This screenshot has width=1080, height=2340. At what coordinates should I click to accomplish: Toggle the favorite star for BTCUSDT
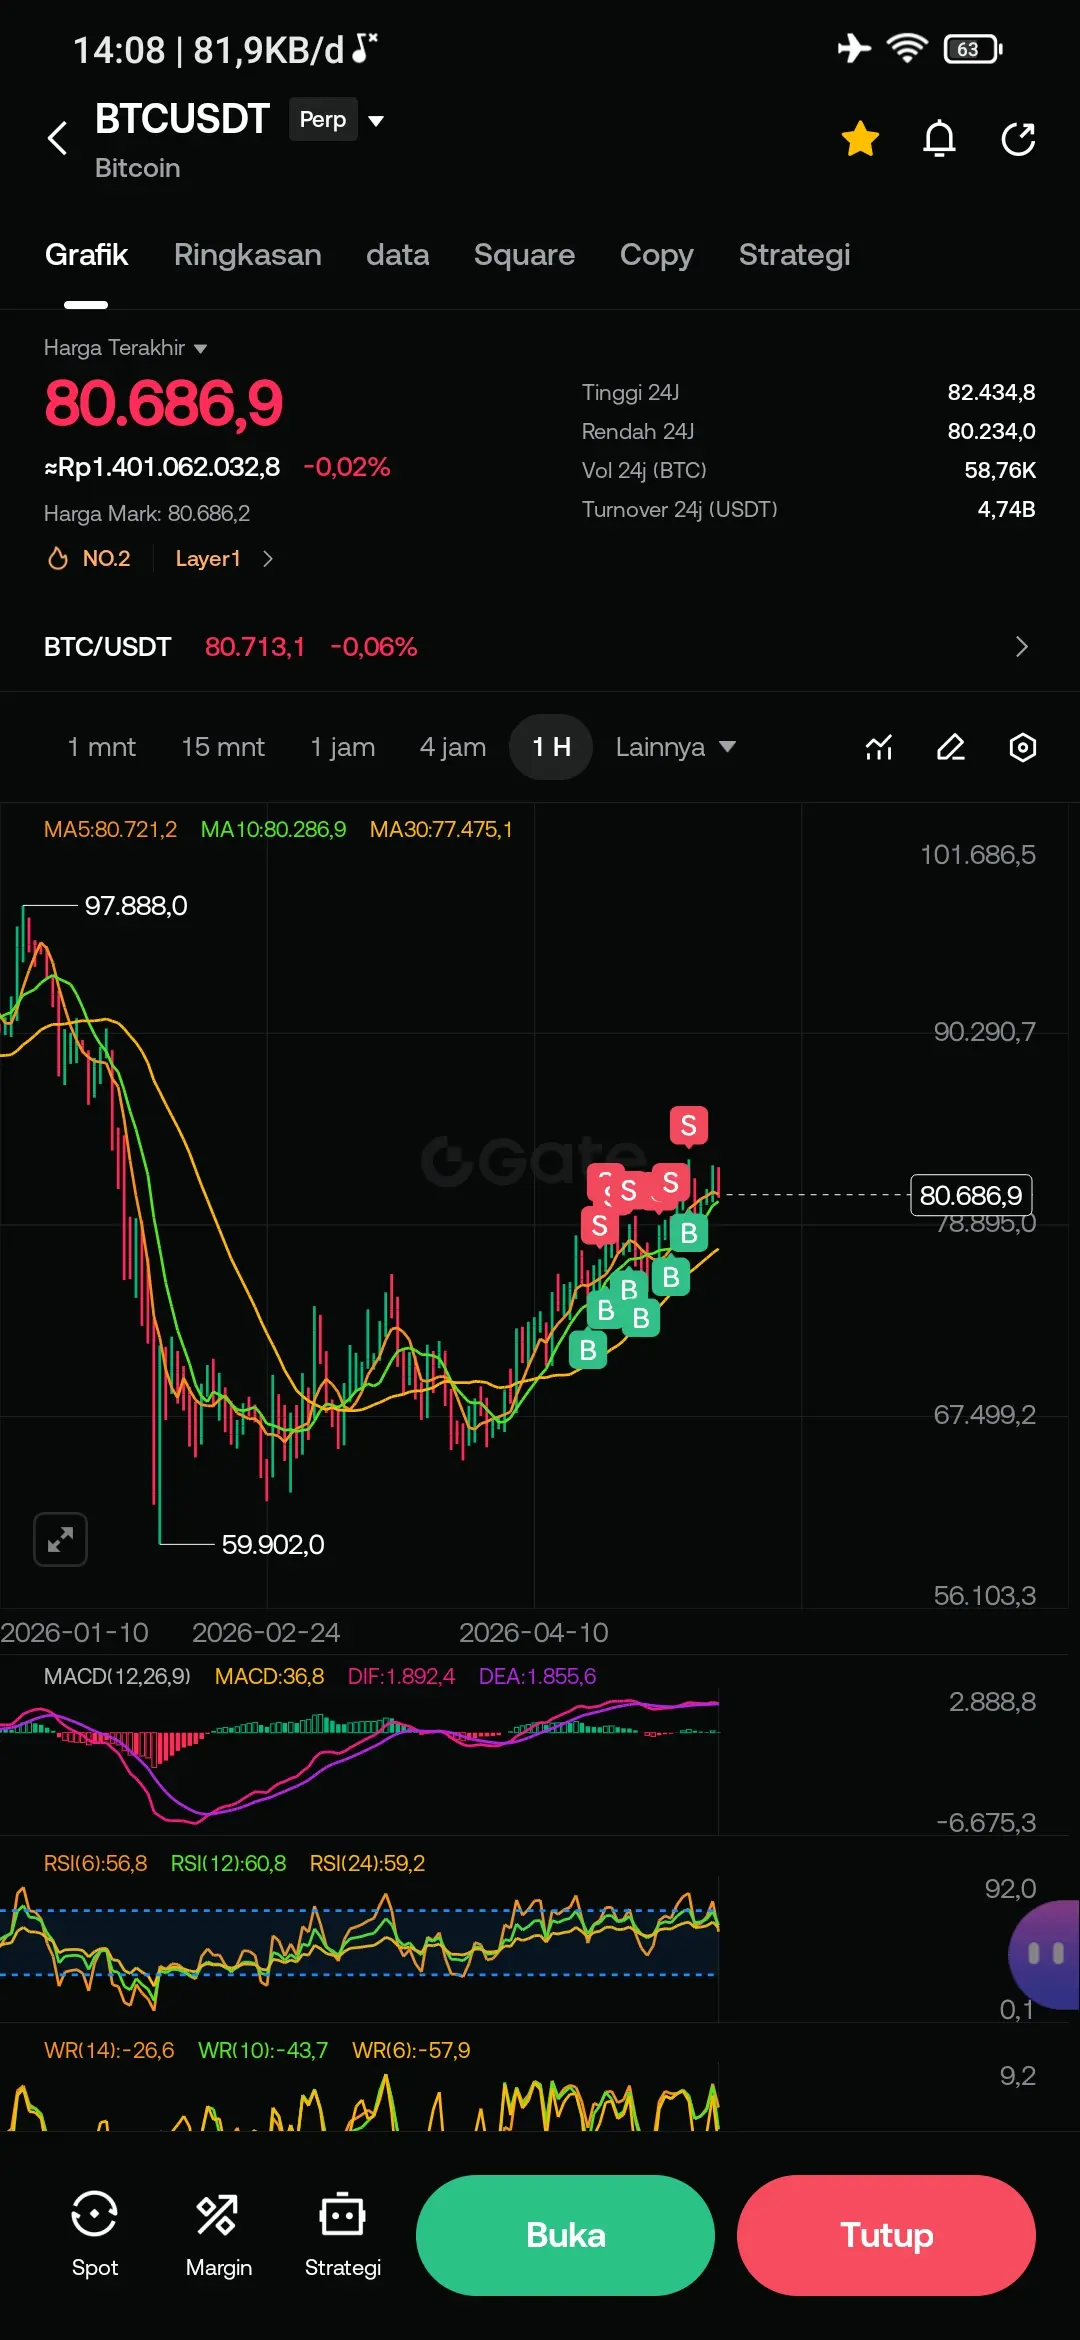tap(860, 138)
